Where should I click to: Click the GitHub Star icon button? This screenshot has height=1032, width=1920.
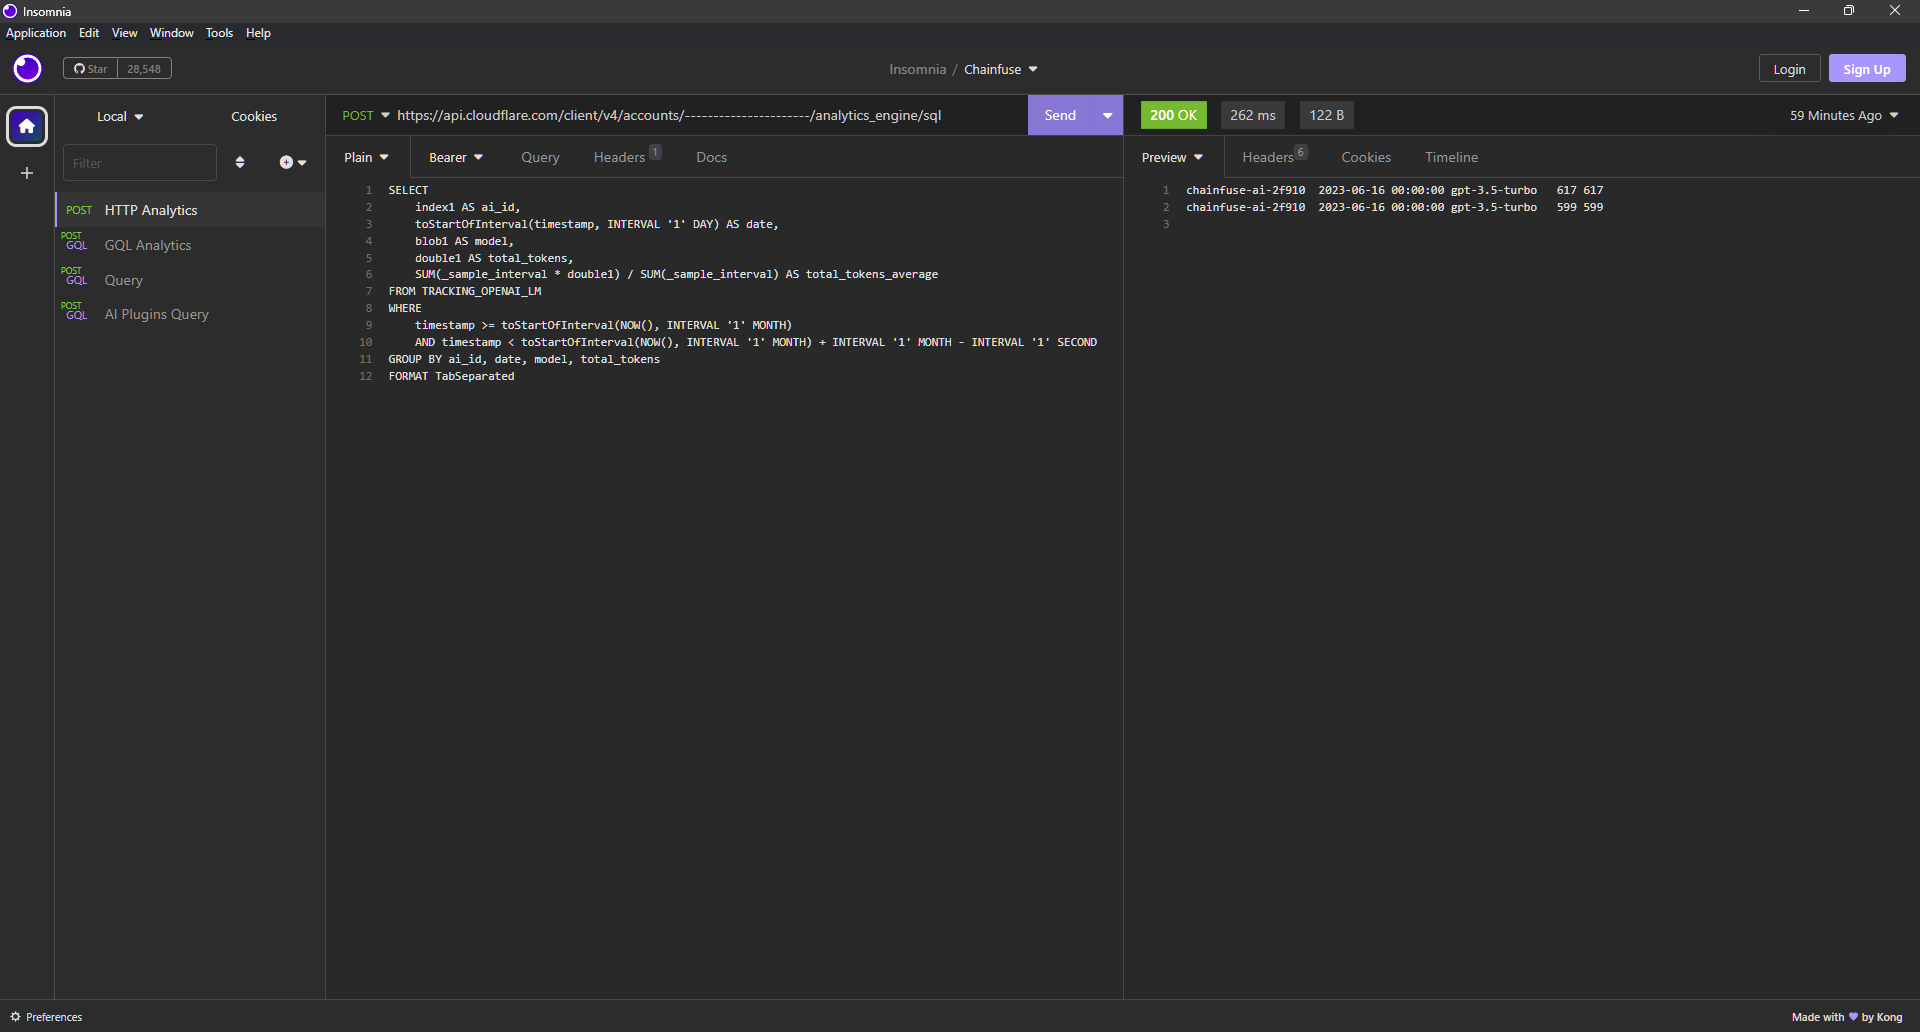coord(90,68)
